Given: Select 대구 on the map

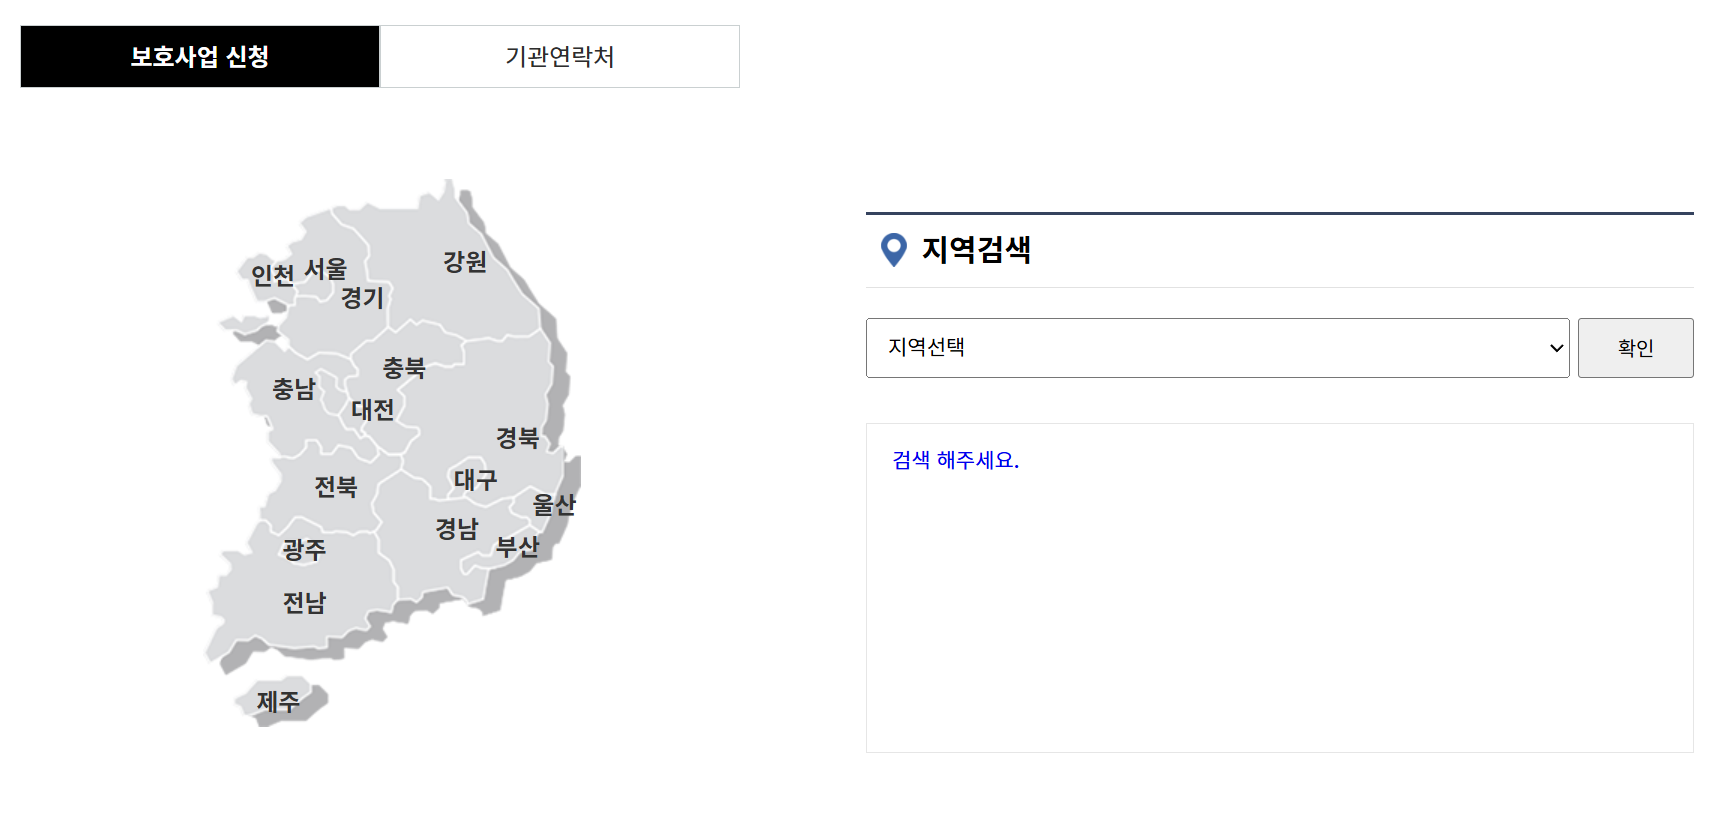Looking at the screenshot, I should tap(475, 480).
